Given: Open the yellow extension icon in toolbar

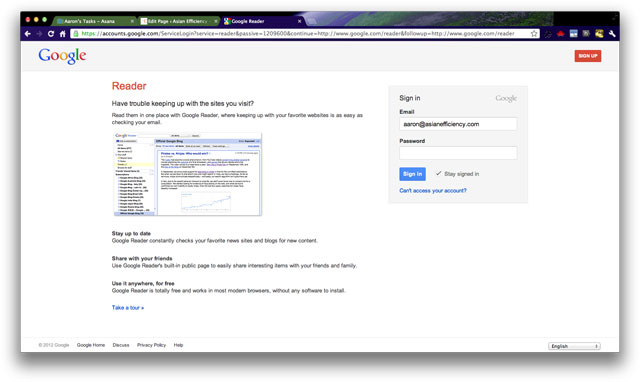Looking at the screenshot, I should 599,33.
